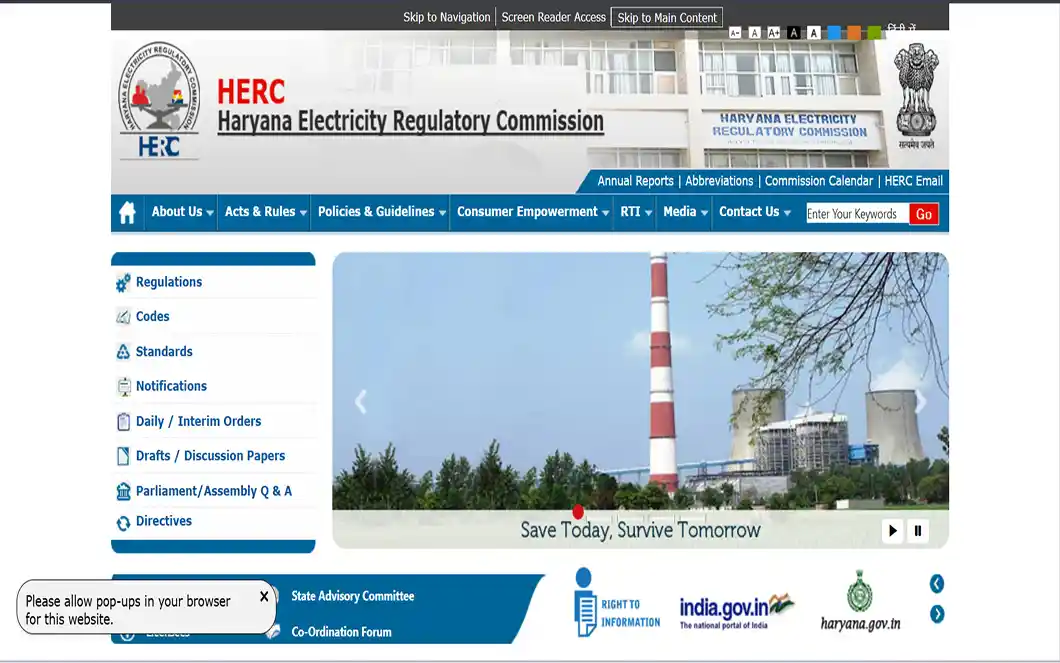Open the Codes icon in sidebar
This screenshot has width=1060, height=663.
(123, 316)
